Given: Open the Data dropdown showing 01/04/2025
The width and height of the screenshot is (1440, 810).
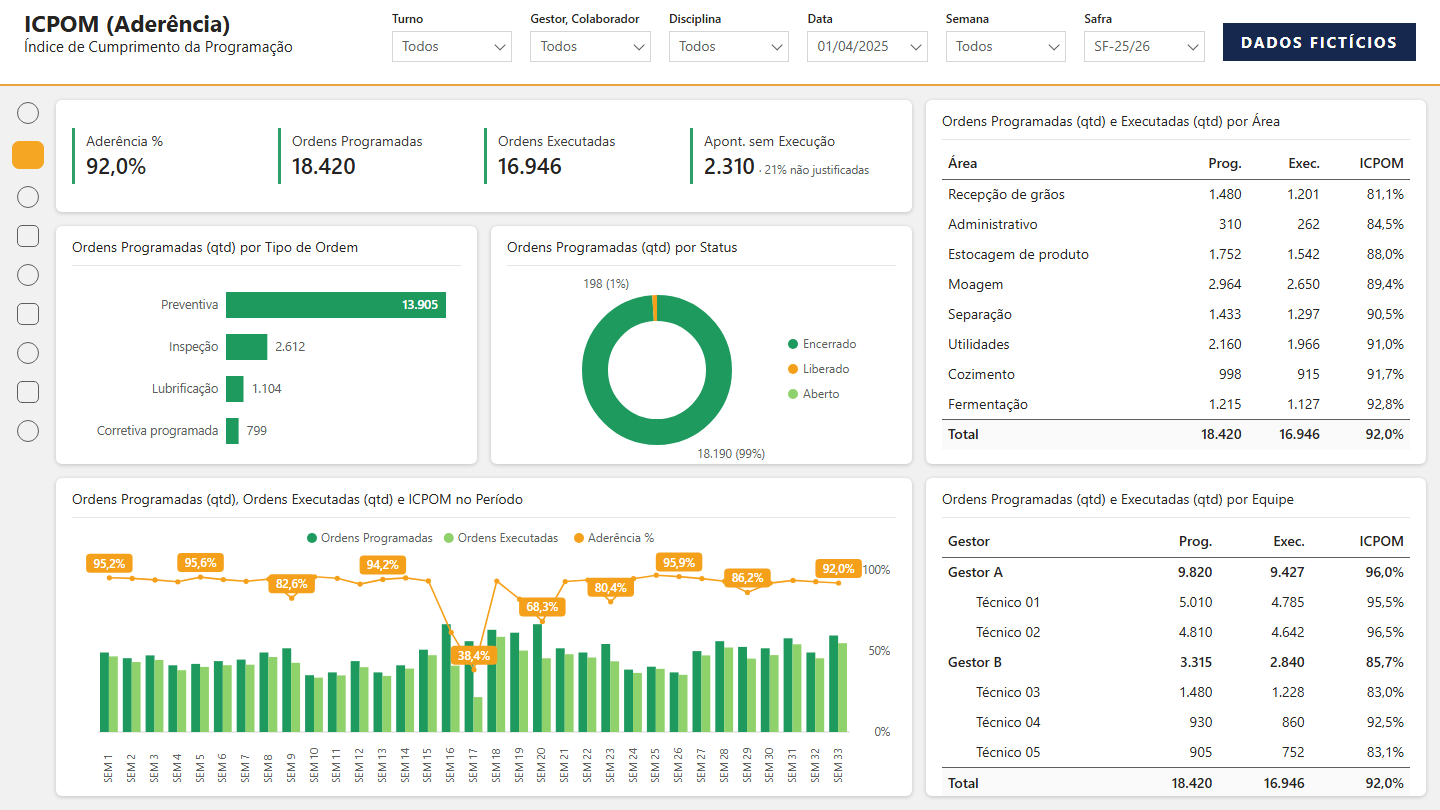Looking at the screenshot, I should [867, 47].
